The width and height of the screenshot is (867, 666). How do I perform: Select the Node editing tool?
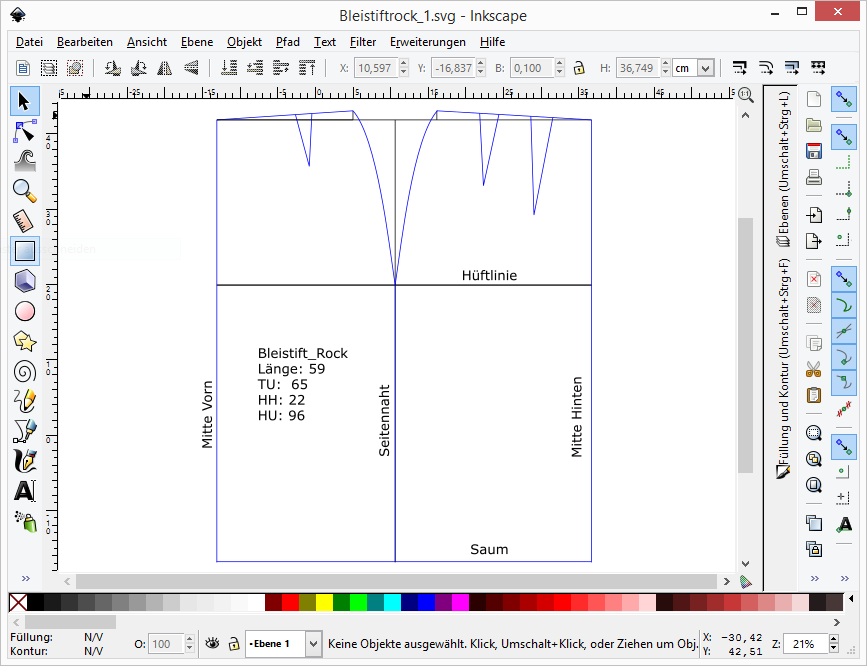pyautogui.click(x=25, y=130)
